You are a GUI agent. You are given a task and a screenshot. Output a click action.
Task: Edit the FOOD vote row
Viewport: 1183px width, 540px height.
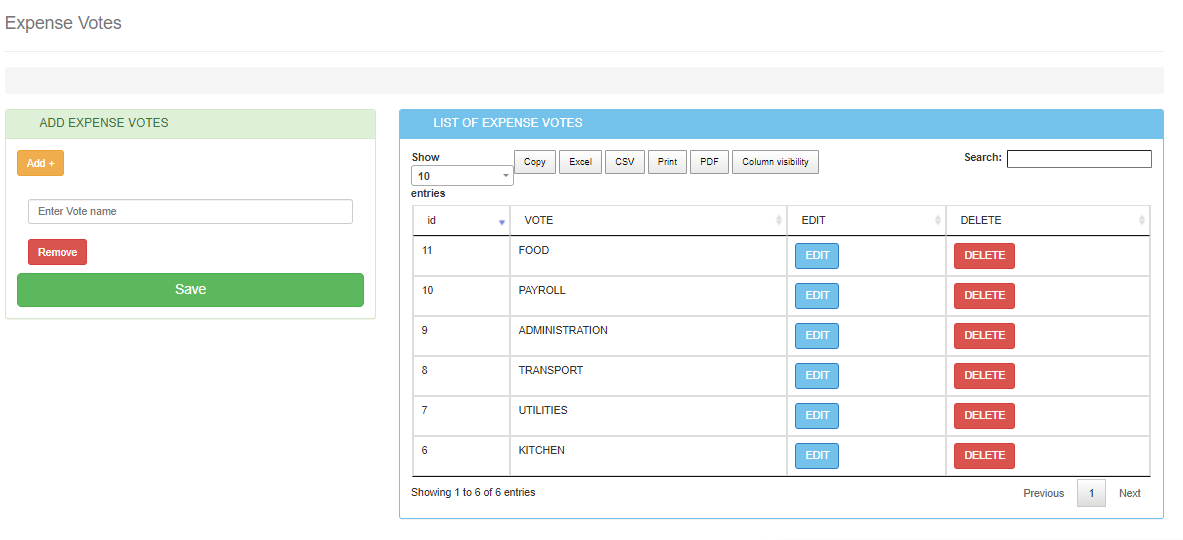coord(817,256)
